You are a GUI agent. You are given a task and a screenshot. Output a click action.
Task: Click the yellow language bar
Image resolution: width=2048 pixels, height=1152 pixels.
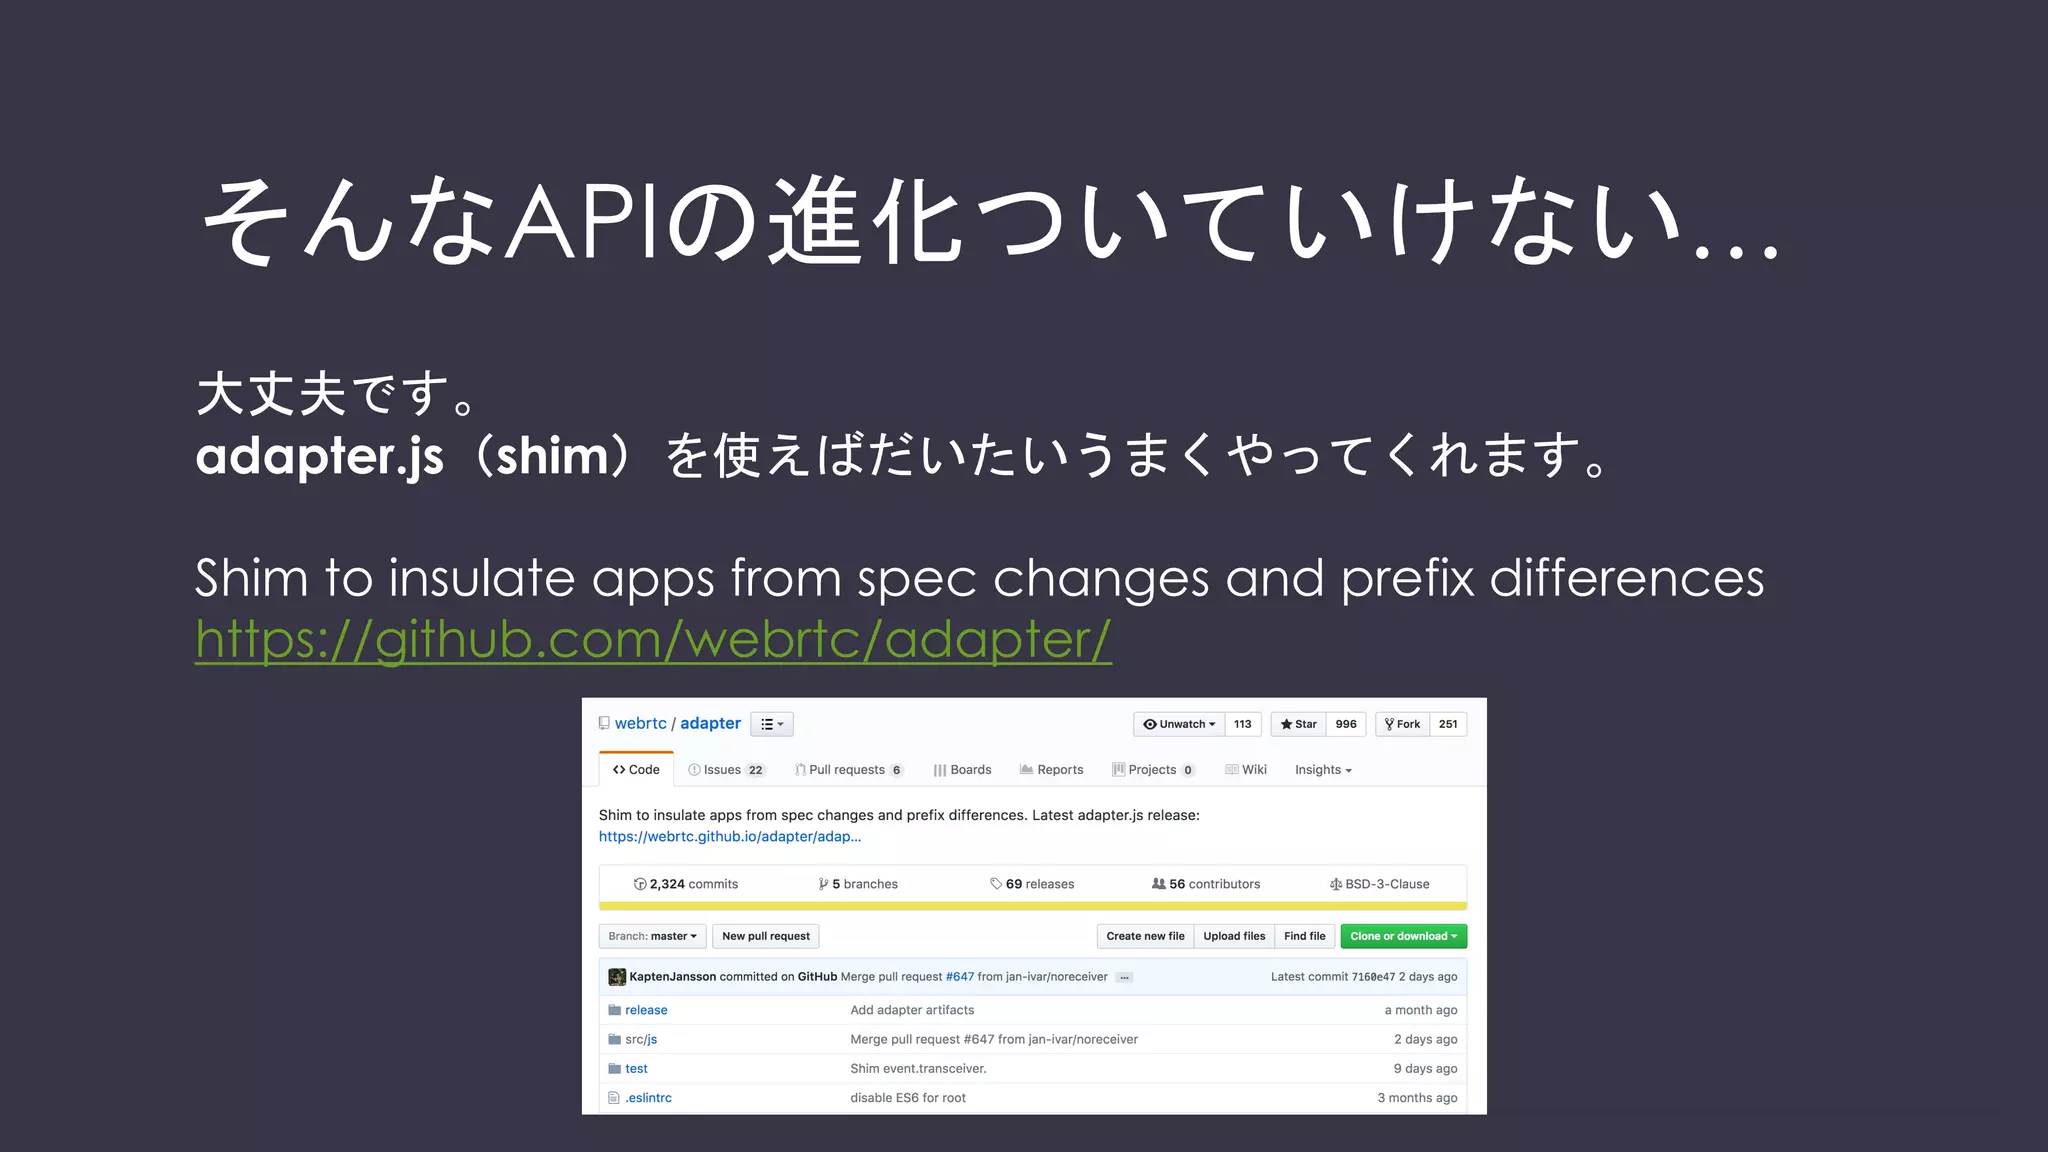point(1033,906)
